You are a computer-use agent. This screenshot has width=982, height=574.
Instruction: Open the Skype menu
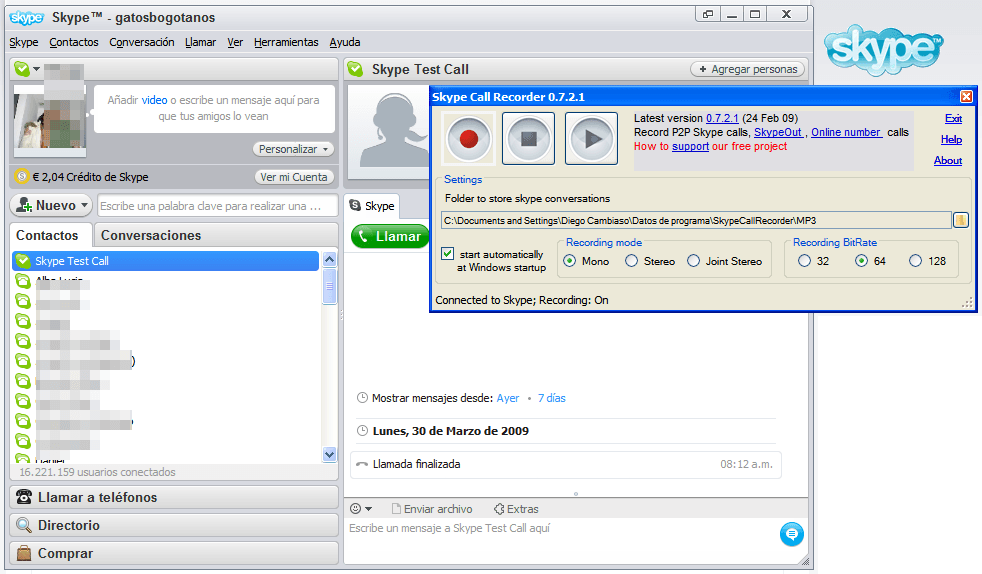[x=24, y=42]
